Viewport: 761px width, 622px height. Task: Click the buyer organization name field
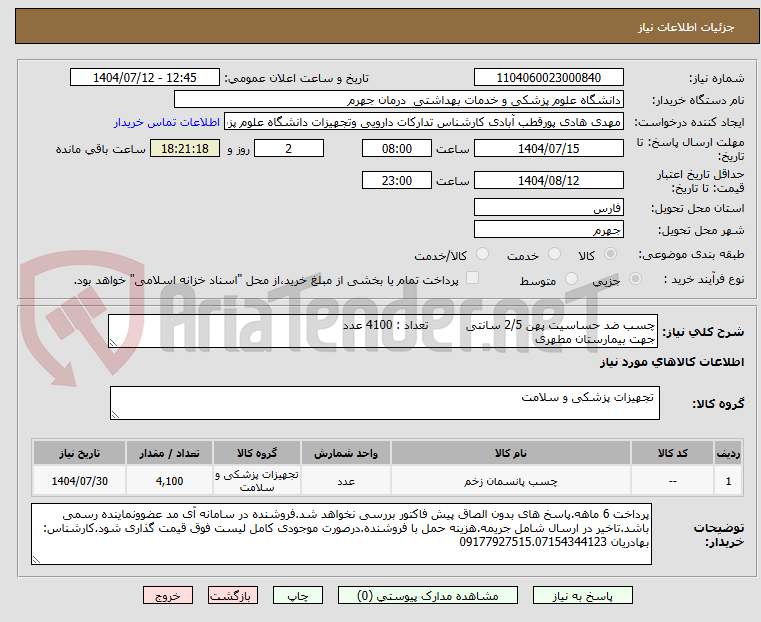pos(398,100)
